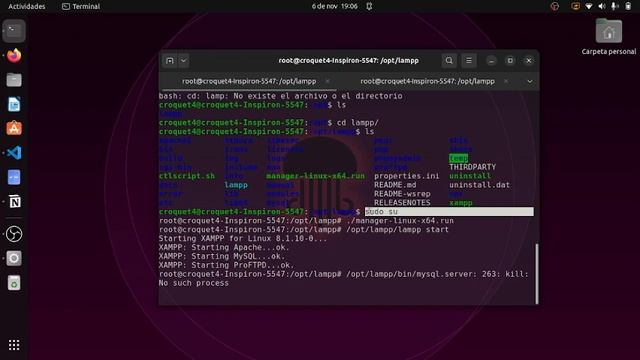Click 'README-wsrep' in the listing
Screen dimensions: 640x360
click(402, 194)
